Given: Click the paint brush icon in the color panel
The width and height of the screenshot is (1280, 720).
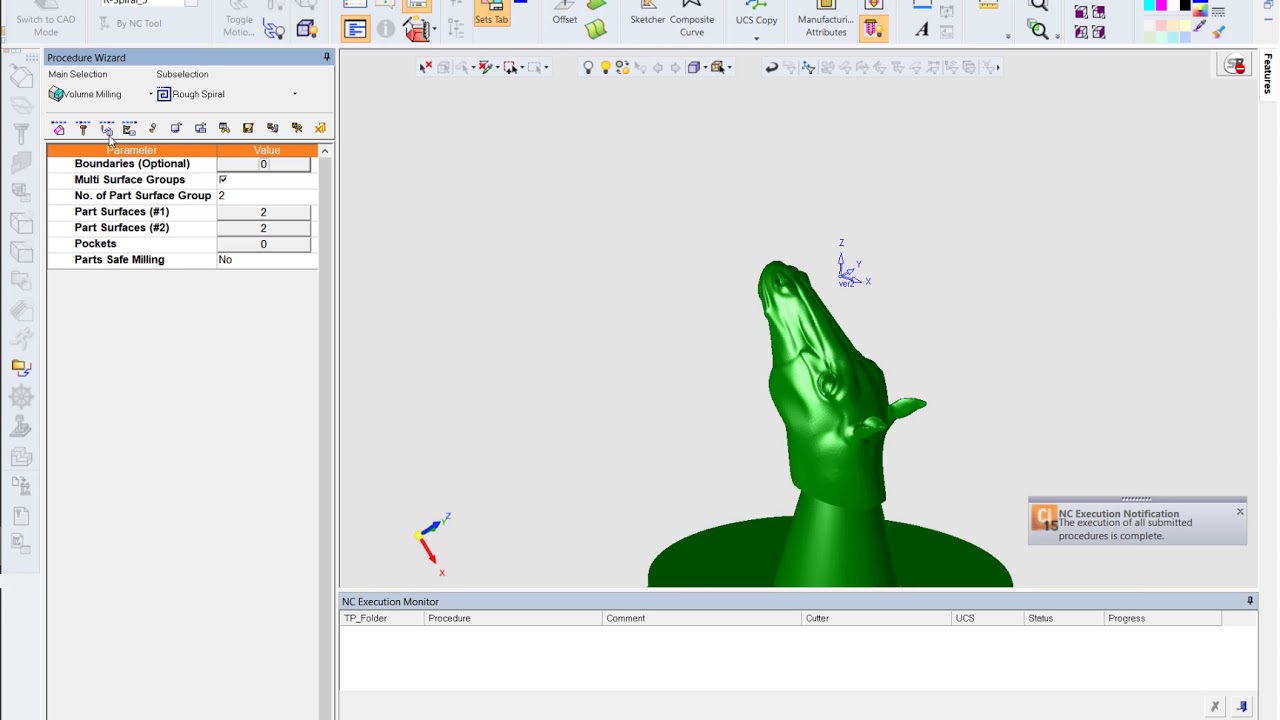Looking at the screenshot, I should tap(1218, 31).
